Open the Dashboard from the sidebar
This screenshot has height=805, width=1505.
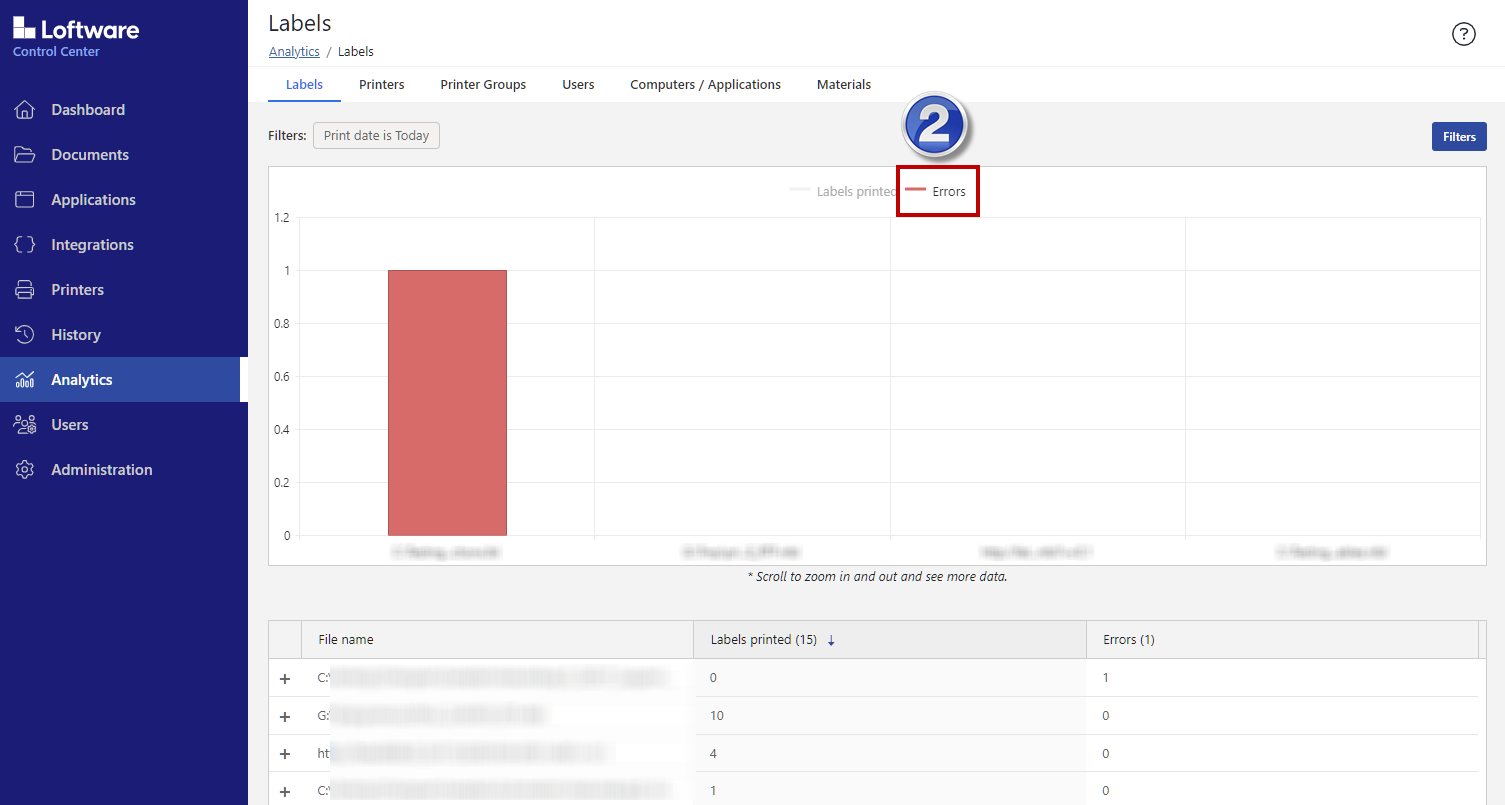point(88,109)
